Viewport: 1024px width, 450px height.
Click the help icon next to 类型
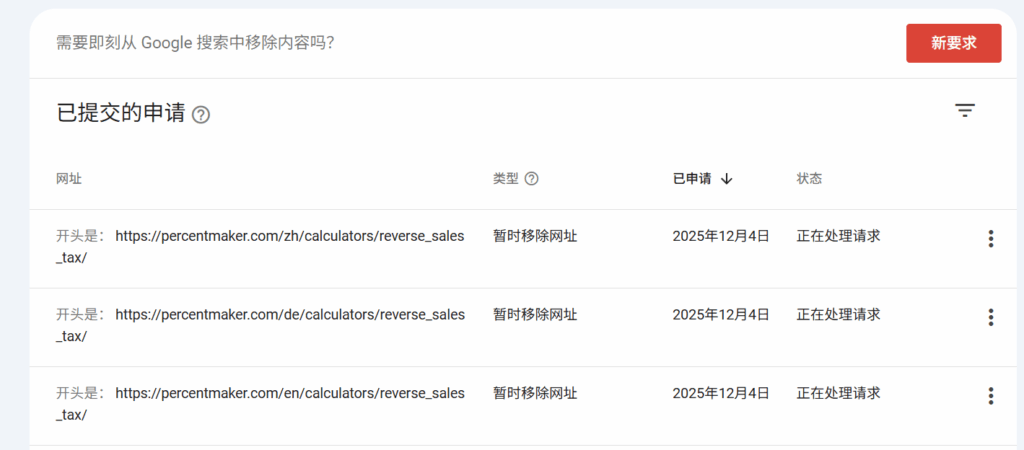(532, 179)
